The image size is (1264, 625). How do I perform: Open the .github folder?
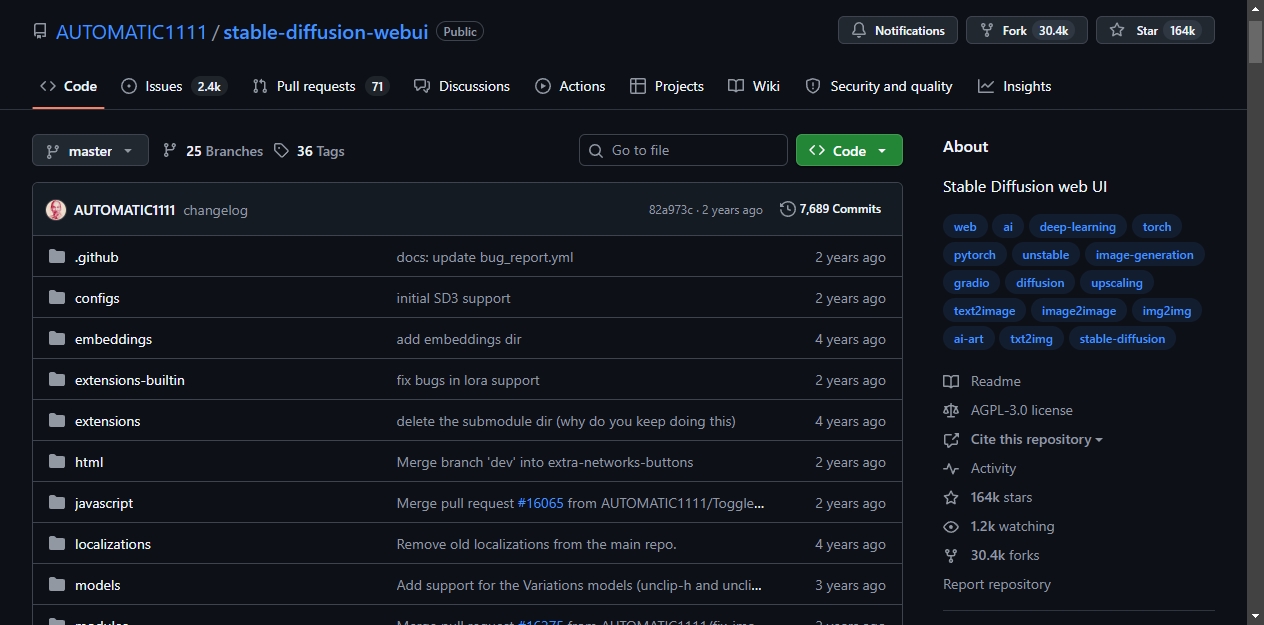point(97,257)
